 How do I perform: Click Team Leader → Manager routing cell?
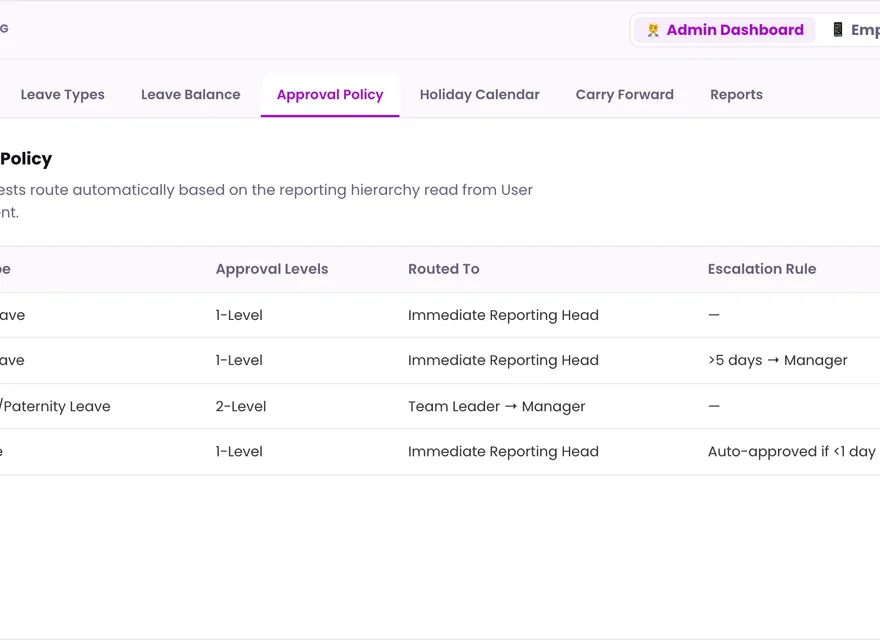pyautogui.click(x=497, y=406)
